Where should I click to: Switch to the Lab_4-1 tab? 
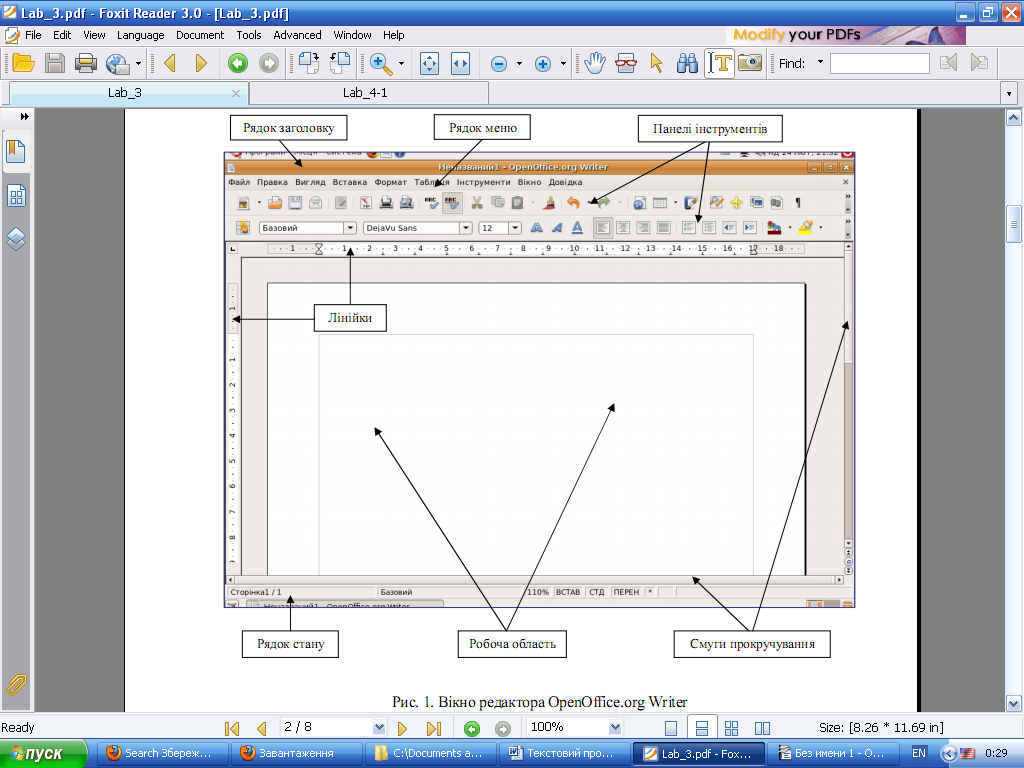click(369, 93)
